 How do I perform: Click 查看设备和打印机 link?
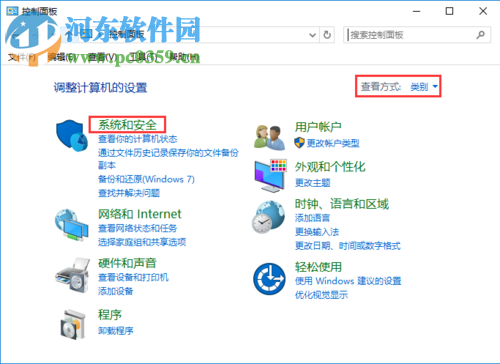pyautogui.click(x=133, y=277)
